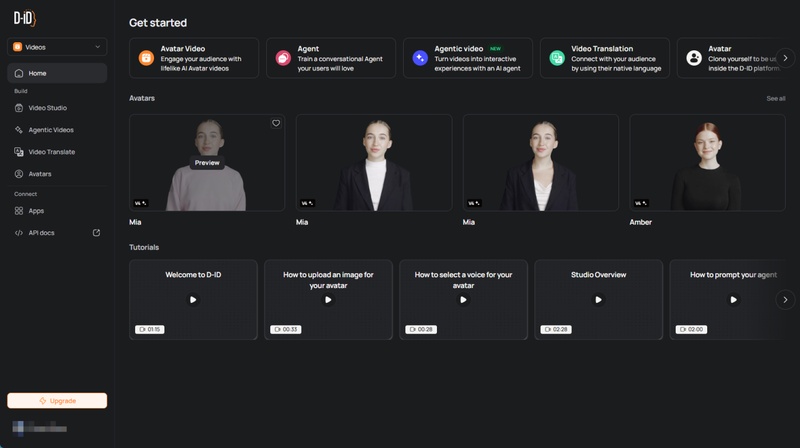Click the V4 badge on first Mia avatar
Screen dimensions: 800x448
click(x=140, y=203)
